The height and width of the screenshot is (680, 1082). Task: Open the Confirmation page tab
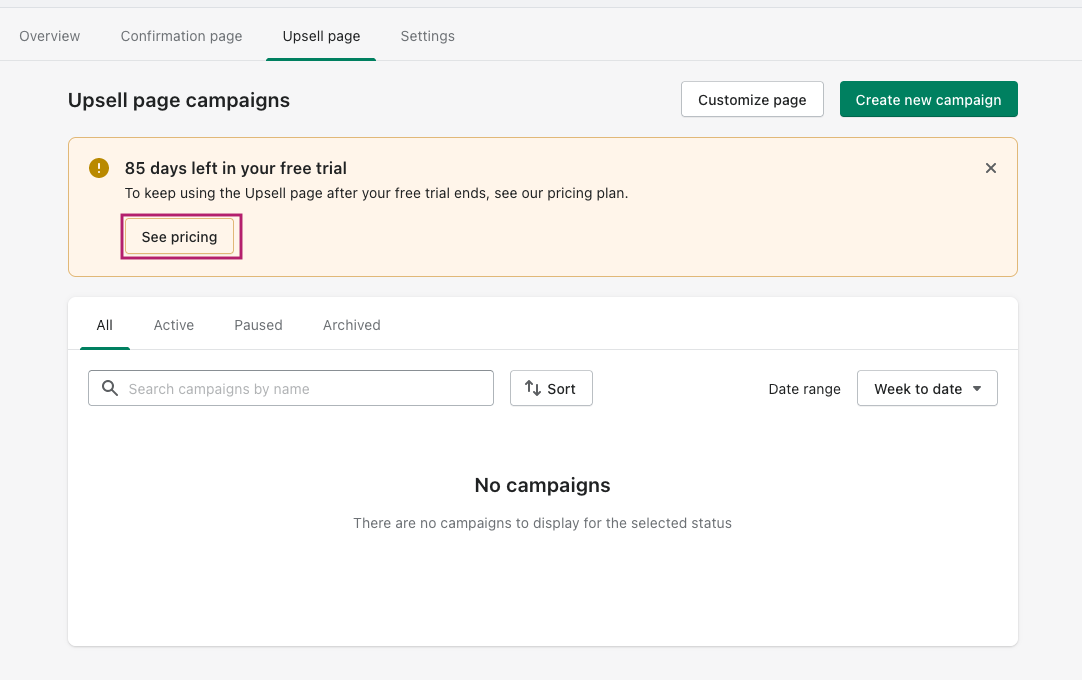pos(181,36)
